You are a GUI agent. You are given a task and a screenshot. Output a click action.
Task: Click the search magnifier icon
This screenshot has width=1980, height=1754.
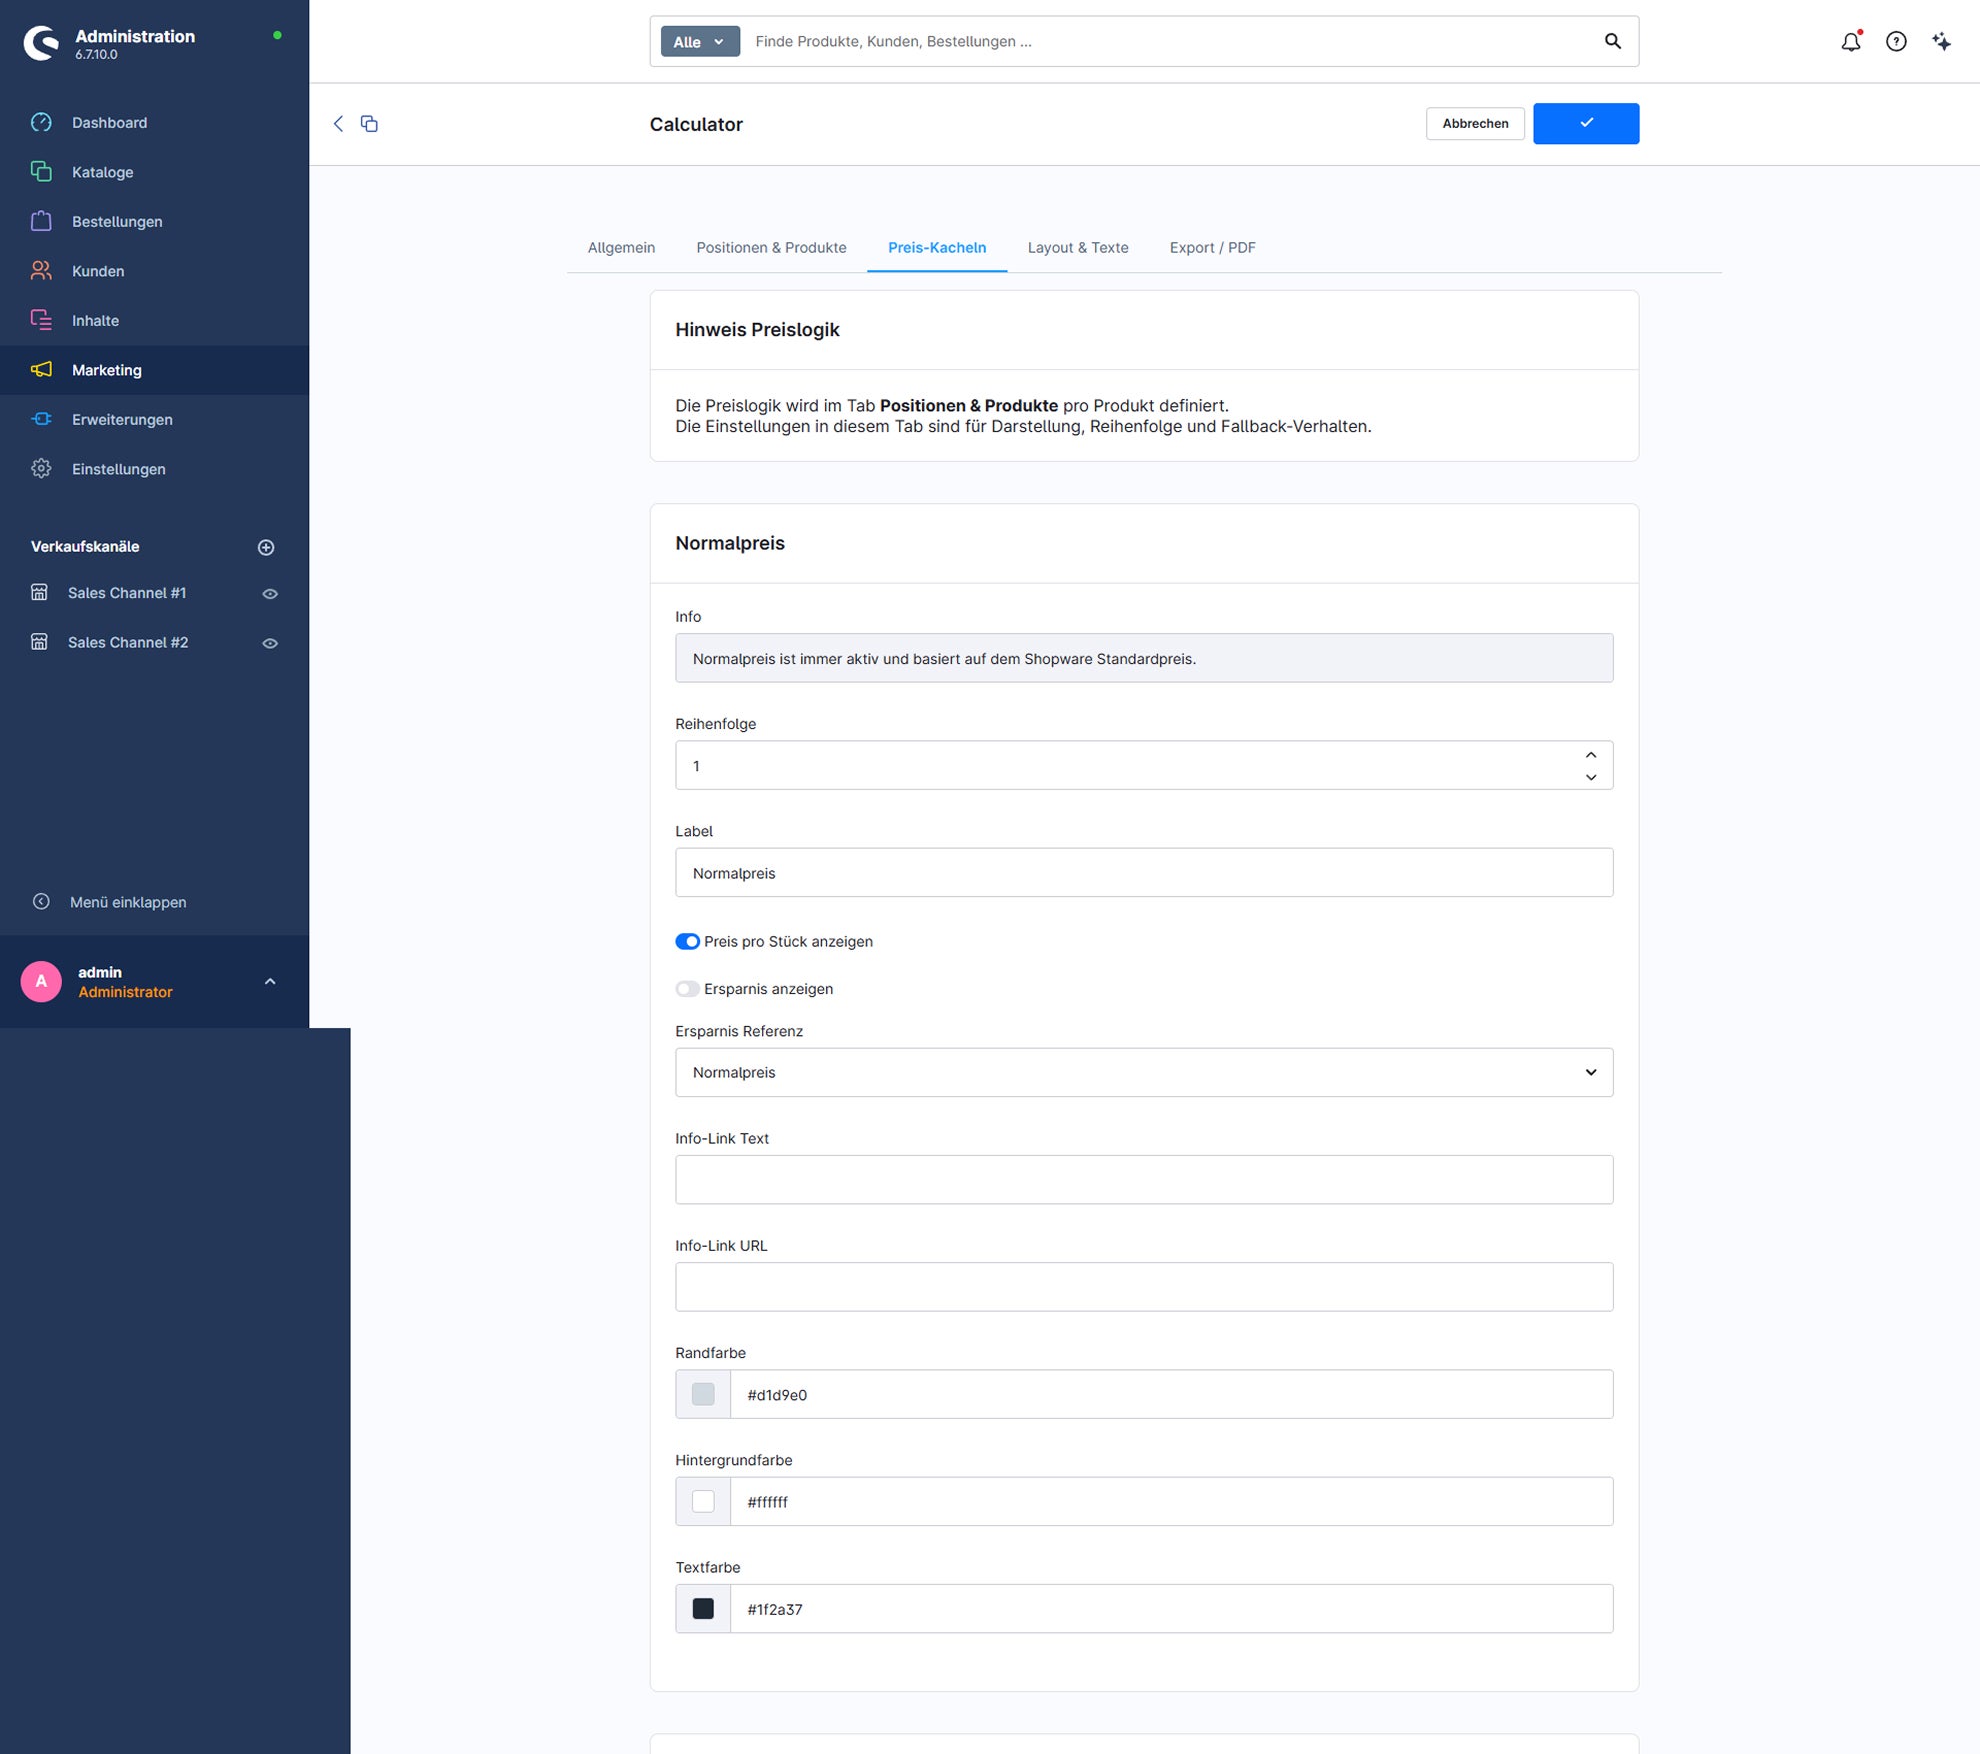click(1612, 41)
